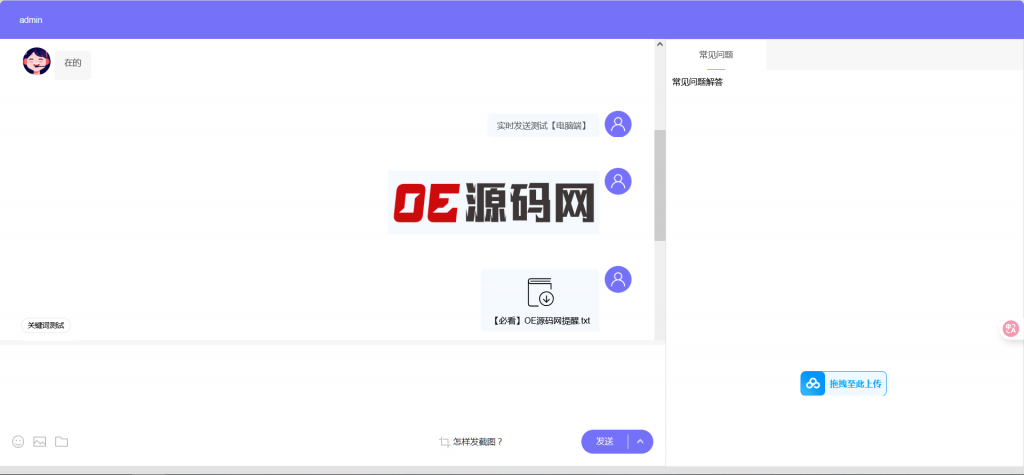Click the 关键词测试 quick reply tag
The image size is (1024, 475).
point(46,325)
